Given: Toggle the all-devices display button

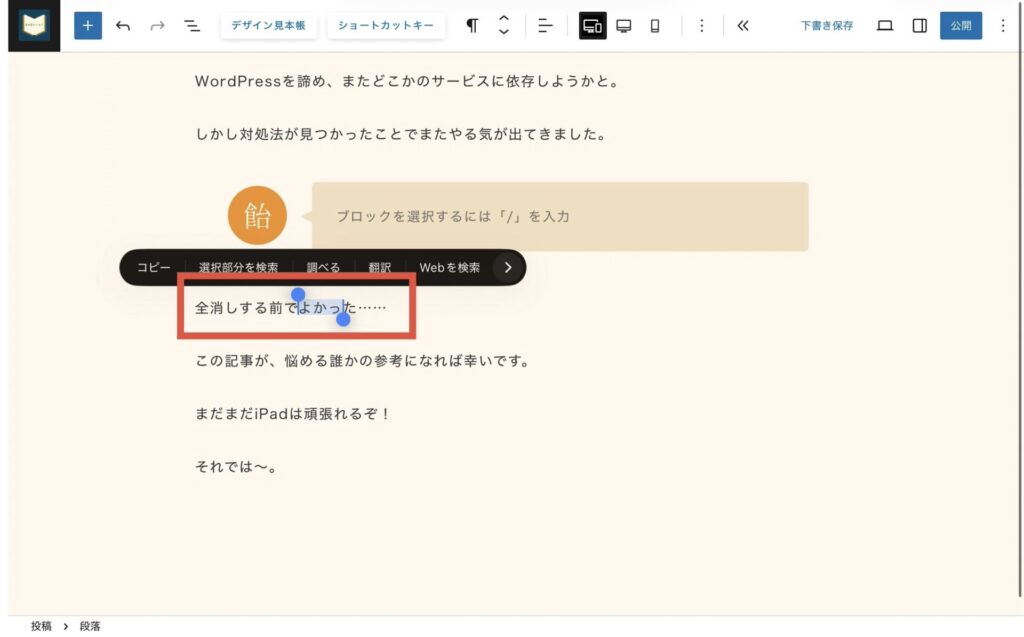Looking at the screenshot, I should coord(592,26).
